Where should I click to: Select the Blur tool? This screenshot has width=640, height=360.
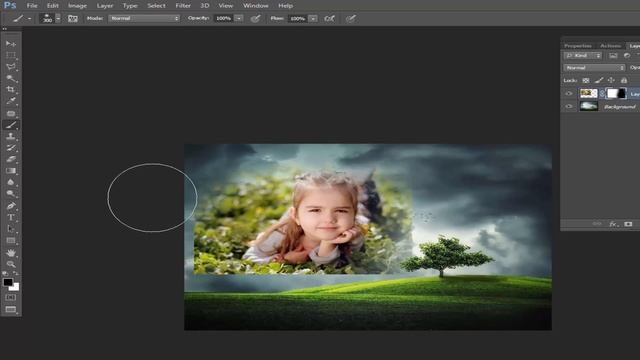point(11,182)
